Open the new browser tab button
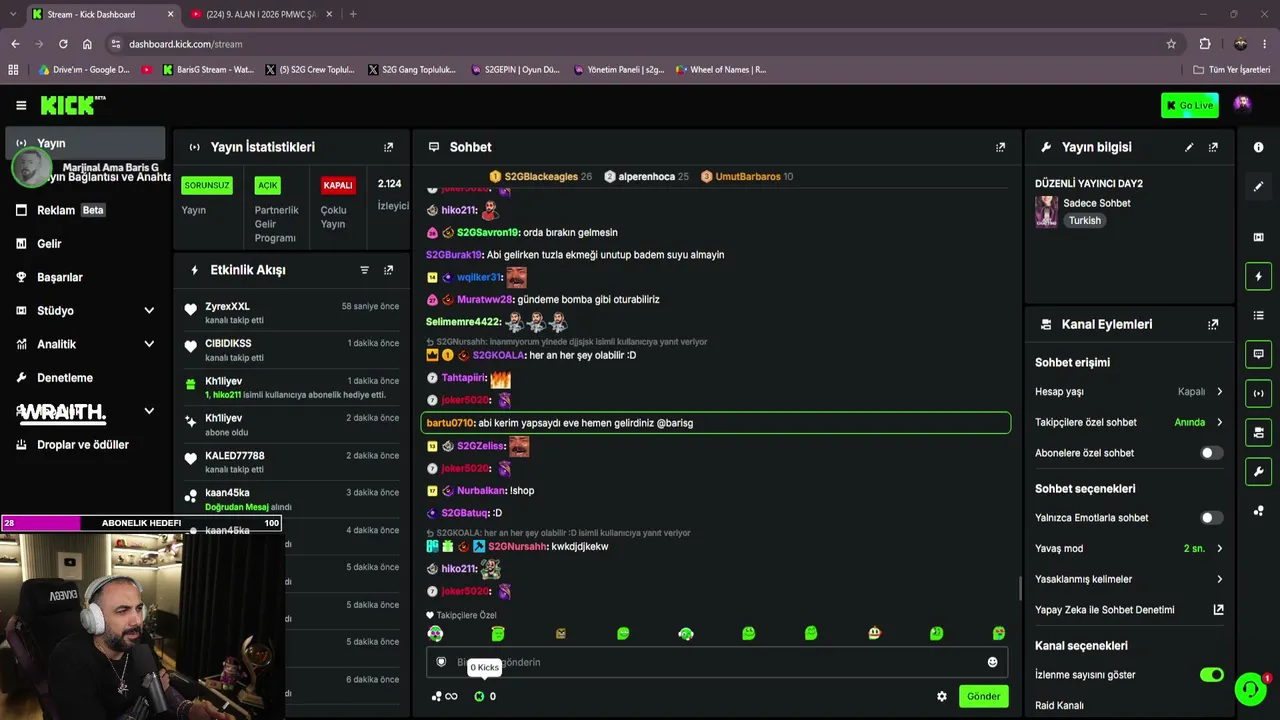The height and width of the screenshot is (720, 1280). tap(353, 14)
